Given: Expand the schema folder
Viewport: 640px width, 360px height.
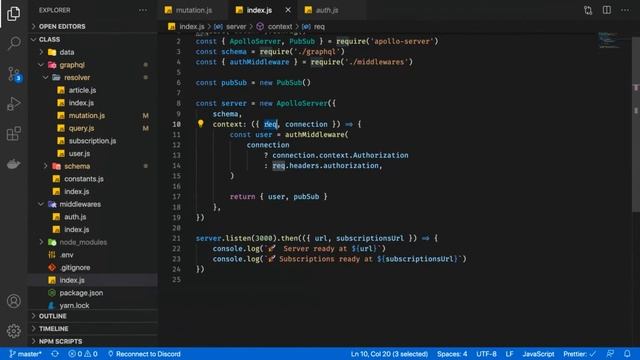Looking at the screenshot, I should click(93, 166).
